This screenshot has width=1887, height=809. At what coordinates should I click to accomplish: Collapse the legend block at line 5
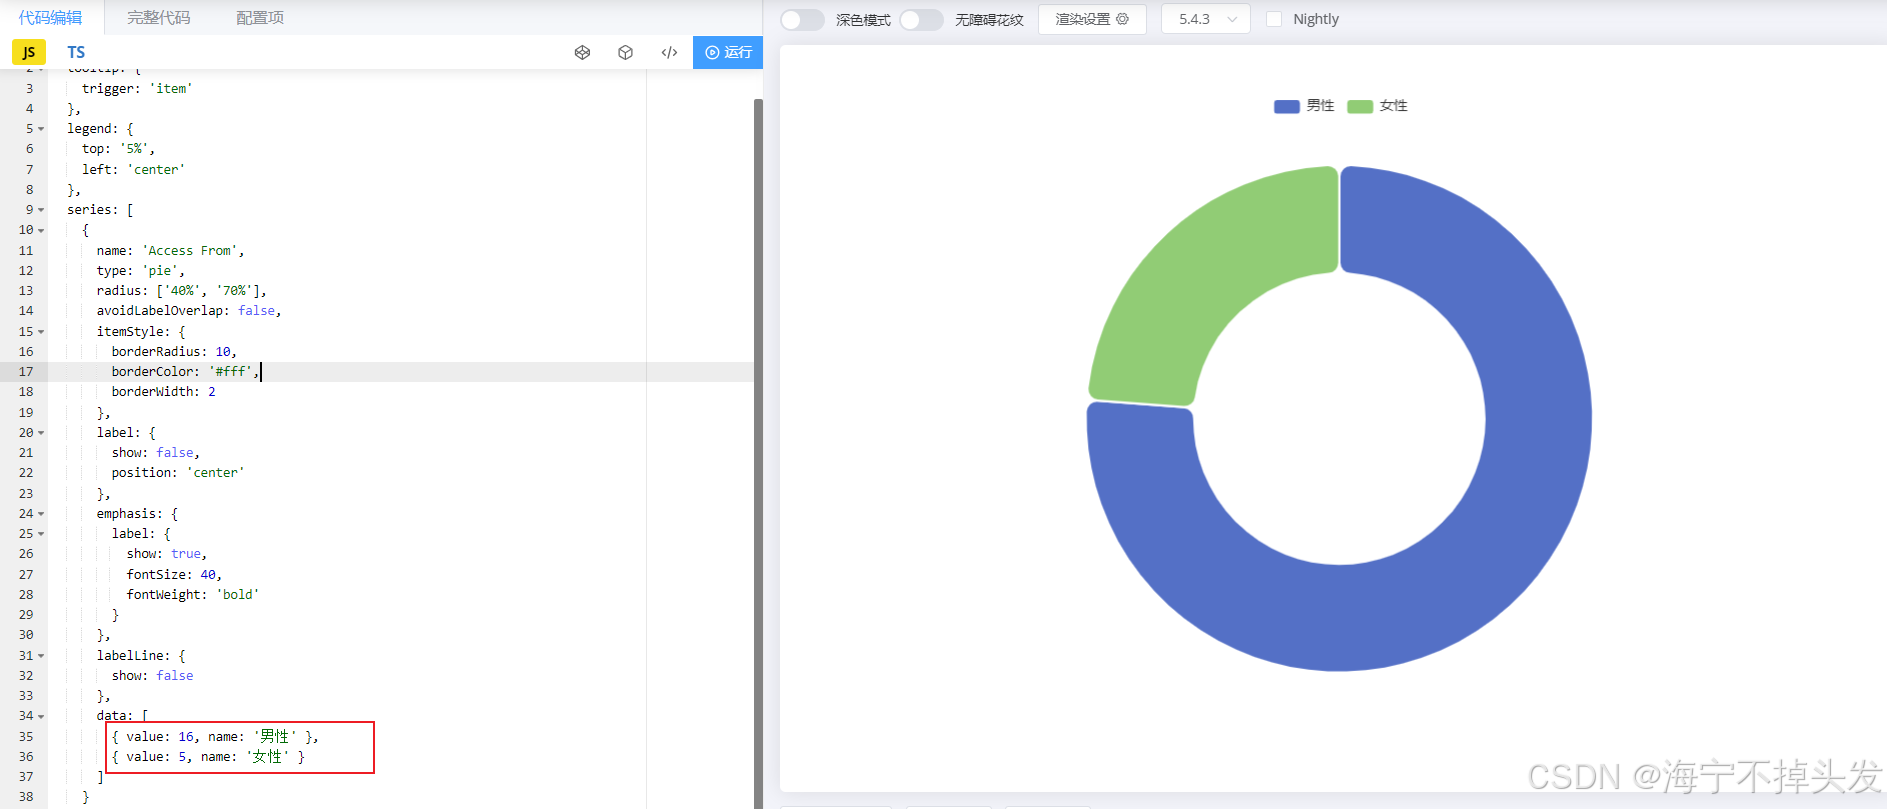(41, 129)
